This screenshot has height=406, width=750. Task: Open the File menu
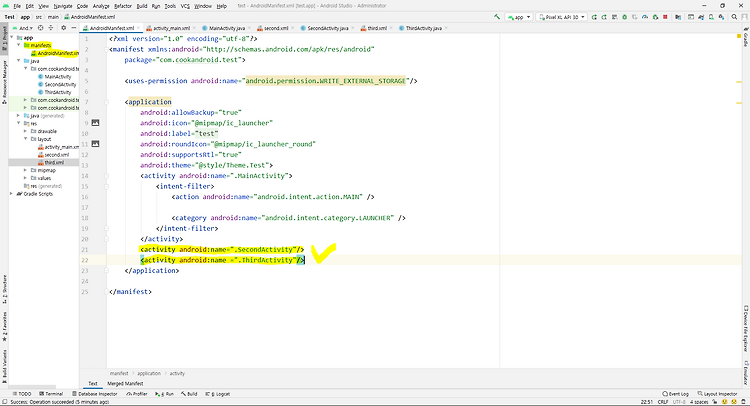tap(17, 6)
